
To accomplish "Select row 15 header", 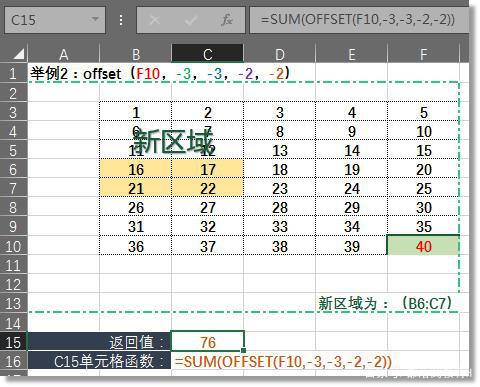I will coord(14,342).
